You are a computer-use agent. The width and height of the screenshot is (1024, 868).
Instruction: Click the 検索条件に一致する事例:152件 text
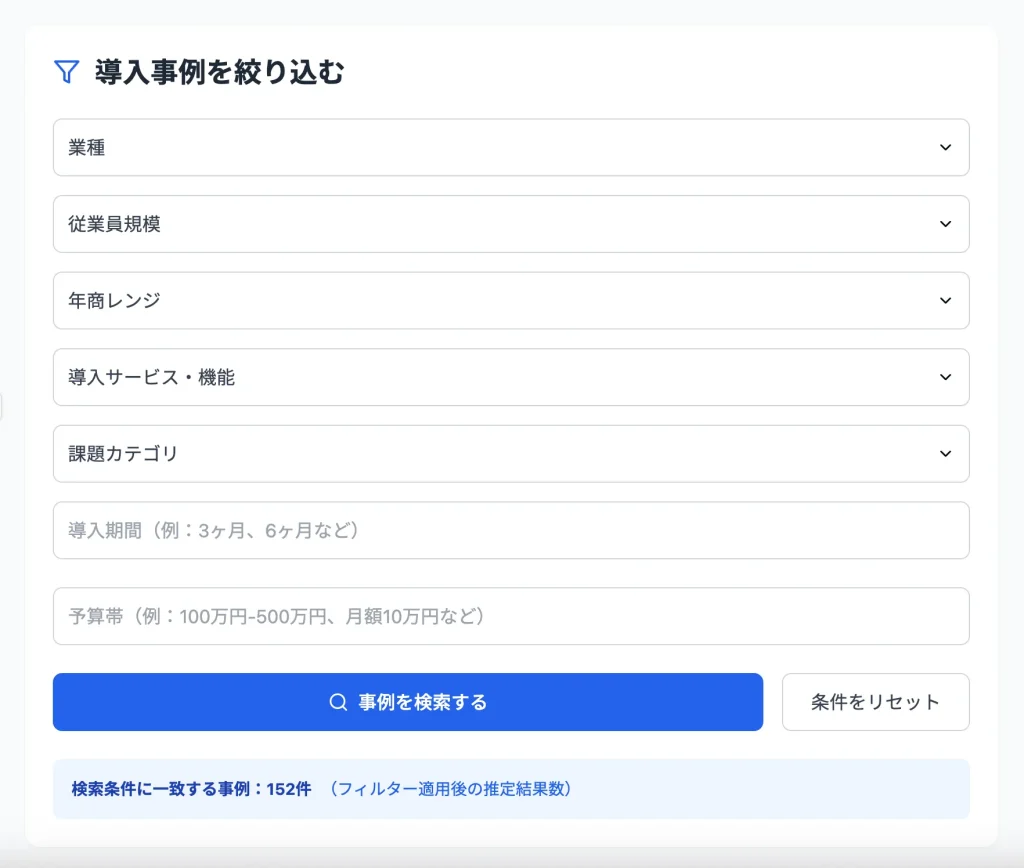(x=191, y=789)
